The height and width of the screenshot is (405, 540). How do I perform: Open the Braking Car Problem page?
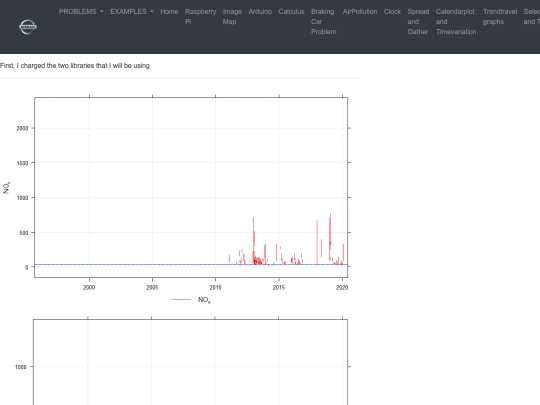pyautogui.click(x=323, y=22)
